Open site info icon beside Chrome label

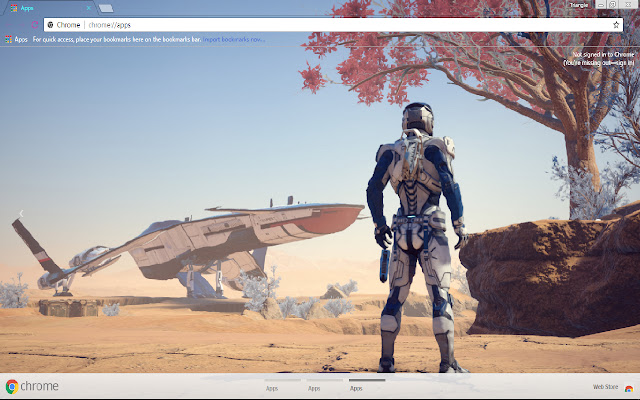coord(51,25)
